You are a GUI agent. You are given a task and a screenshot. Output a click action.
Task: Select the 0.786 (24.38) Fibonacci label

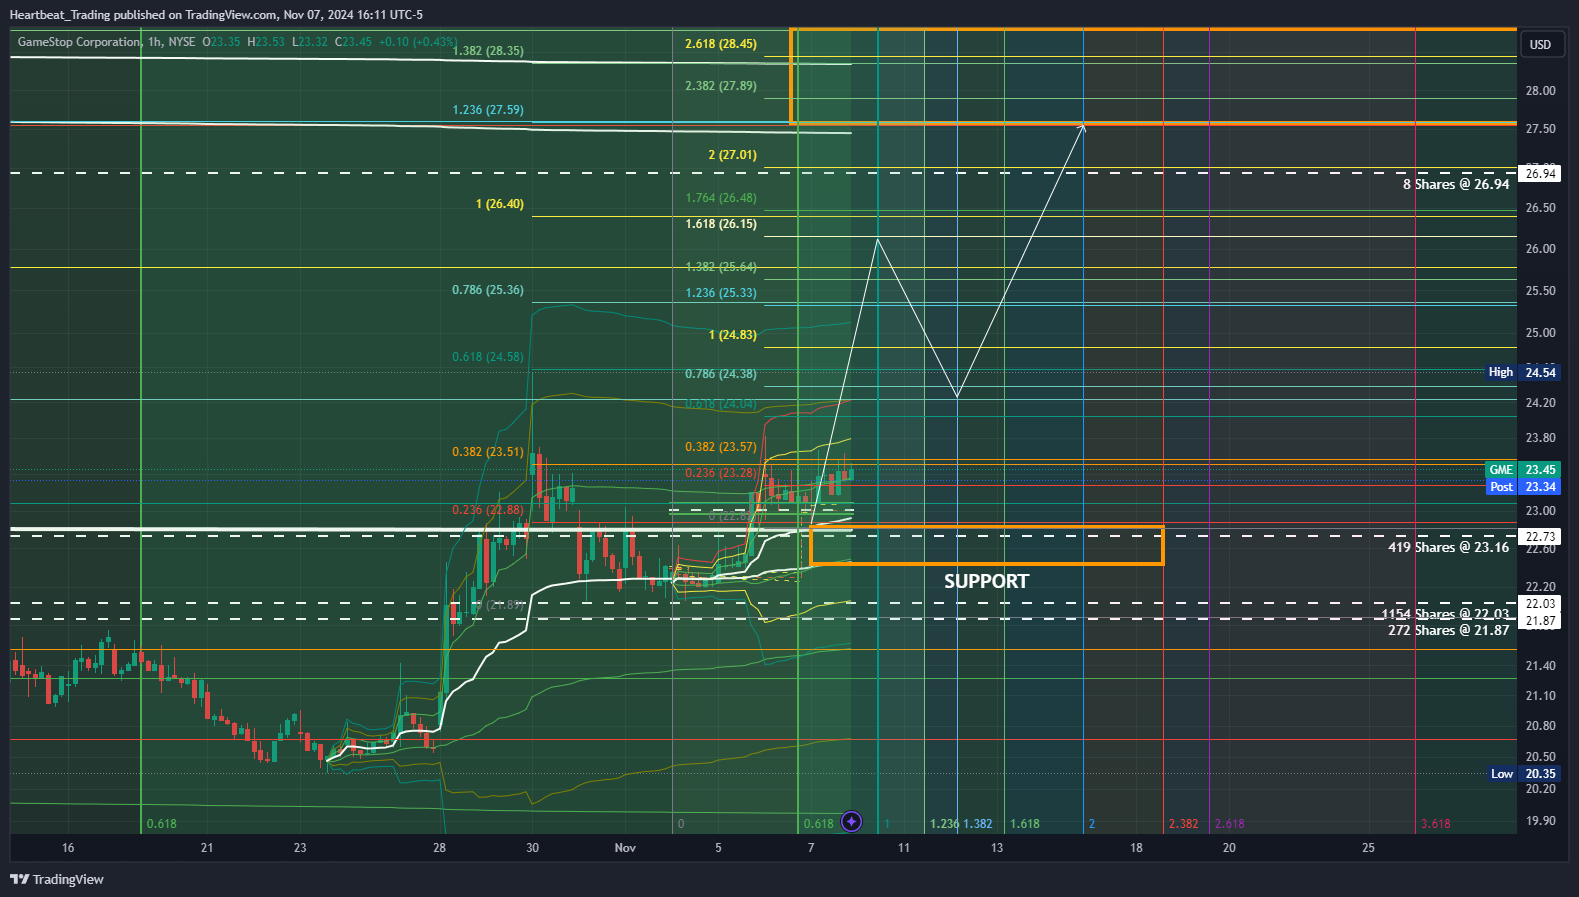pos(721,374)
